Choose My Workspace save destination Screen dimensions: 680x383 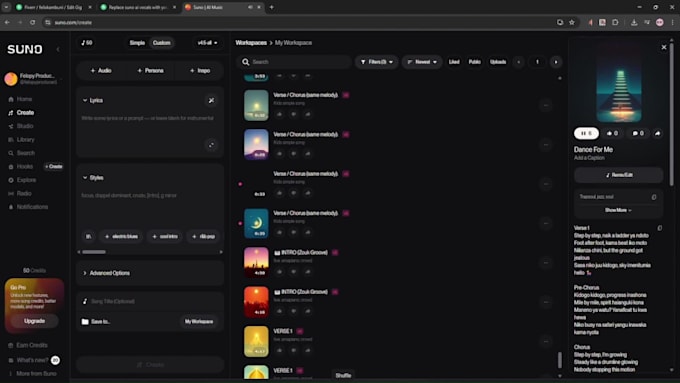click(x=199, y=321)
